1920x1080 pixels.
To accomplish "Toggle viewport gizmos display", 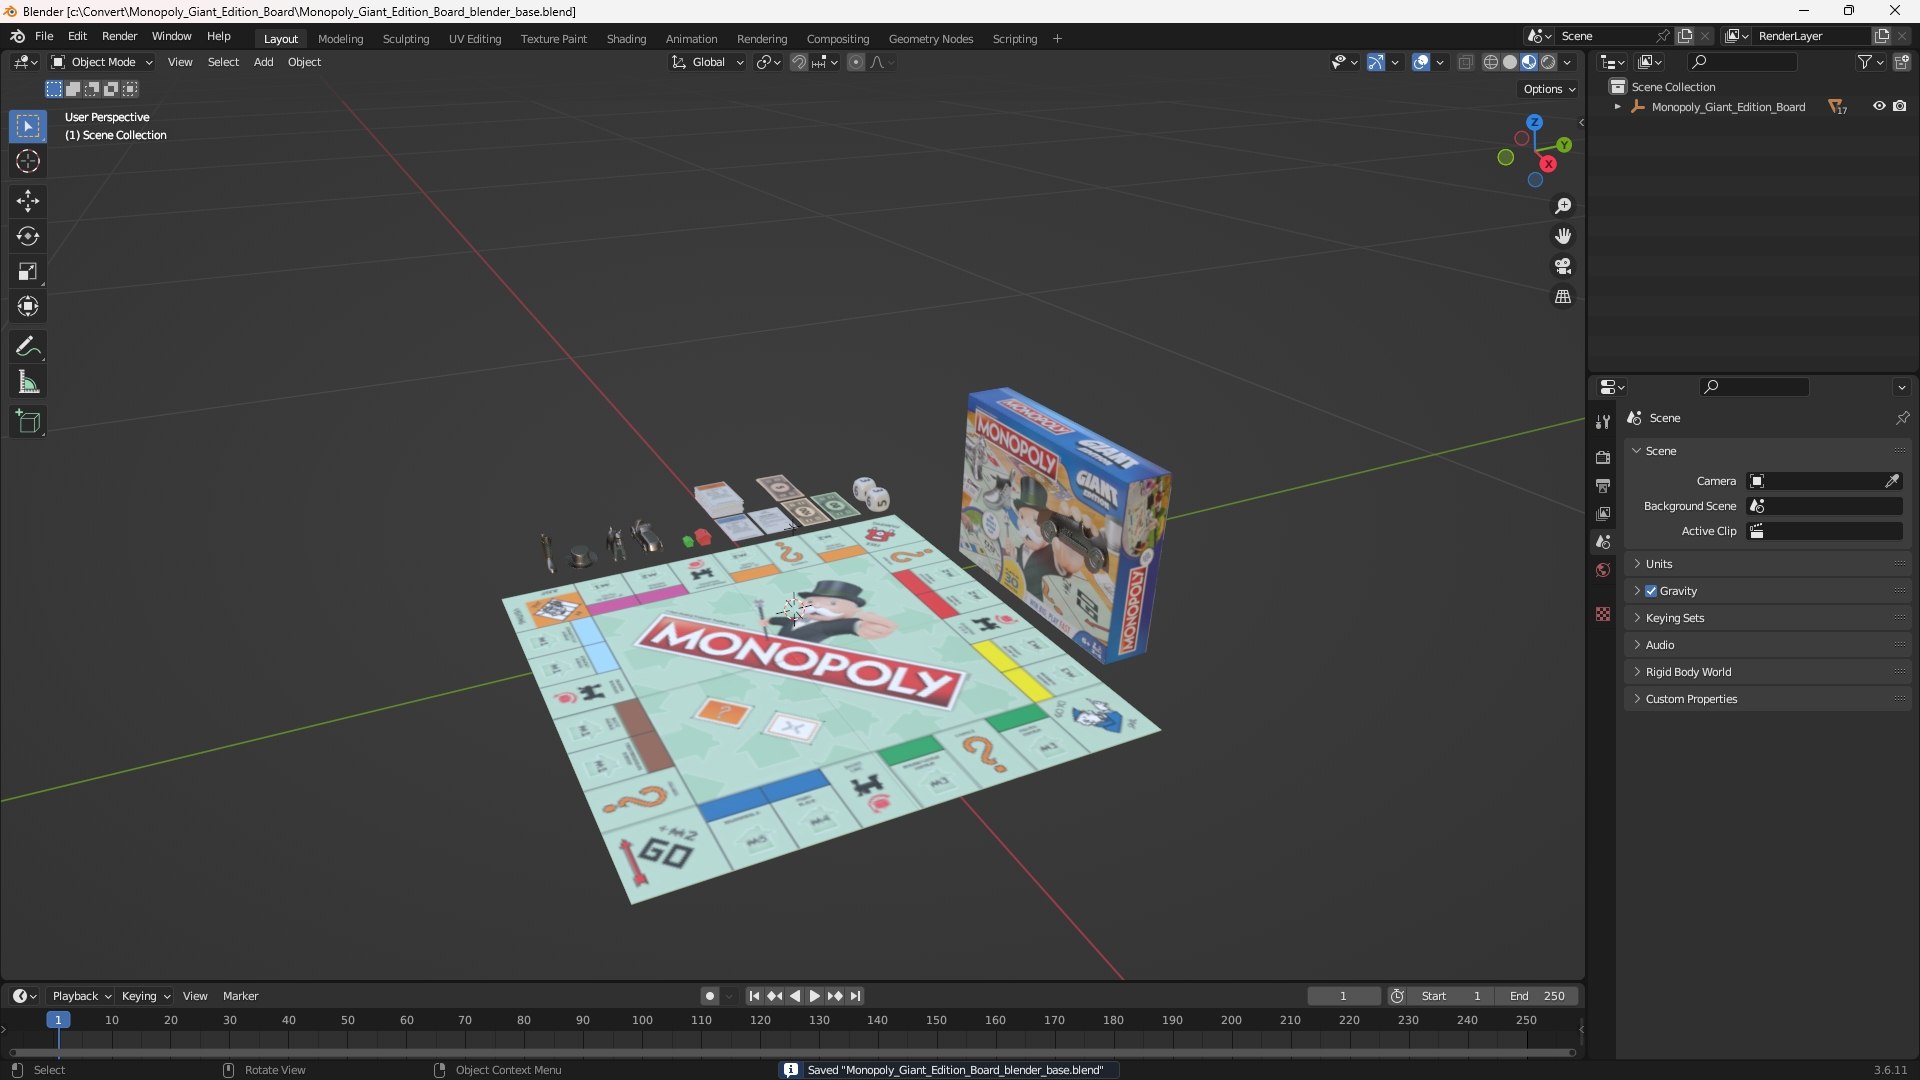I will pos(1376,62).
